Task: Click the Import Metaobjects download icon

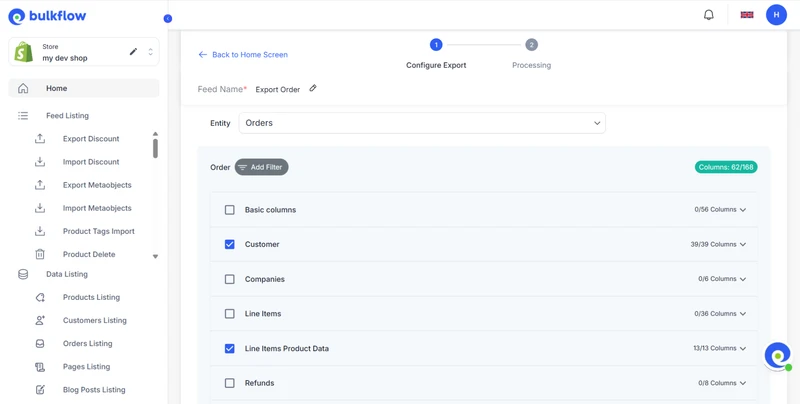Action: [40, 208]
